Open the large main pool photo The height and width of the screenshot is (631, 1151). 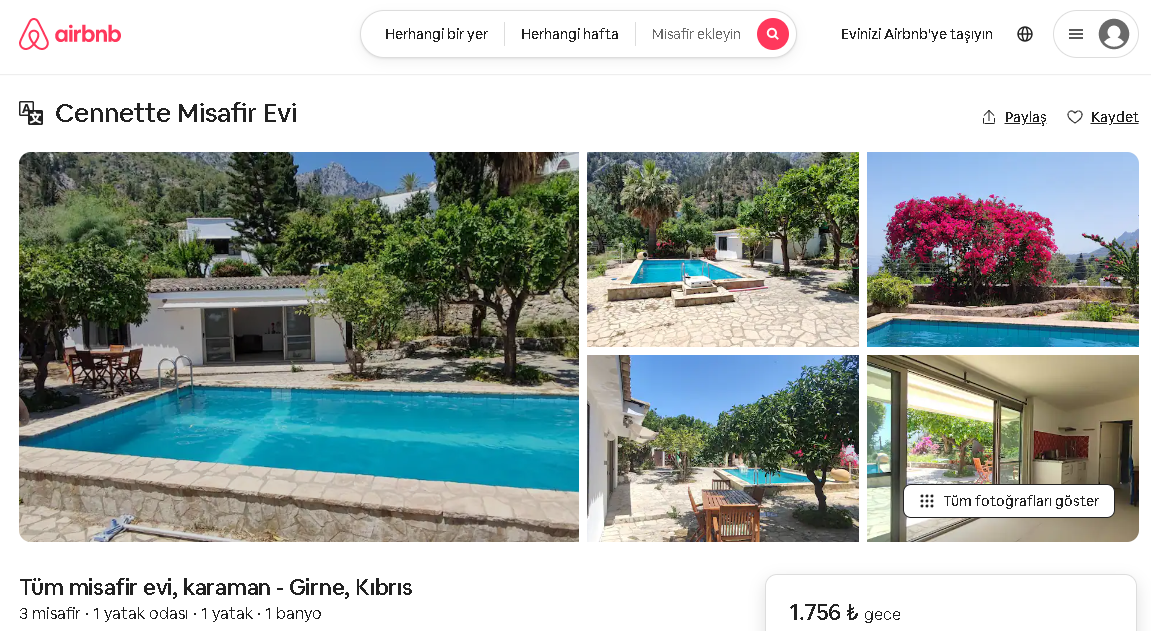click(x=299, y=347)
